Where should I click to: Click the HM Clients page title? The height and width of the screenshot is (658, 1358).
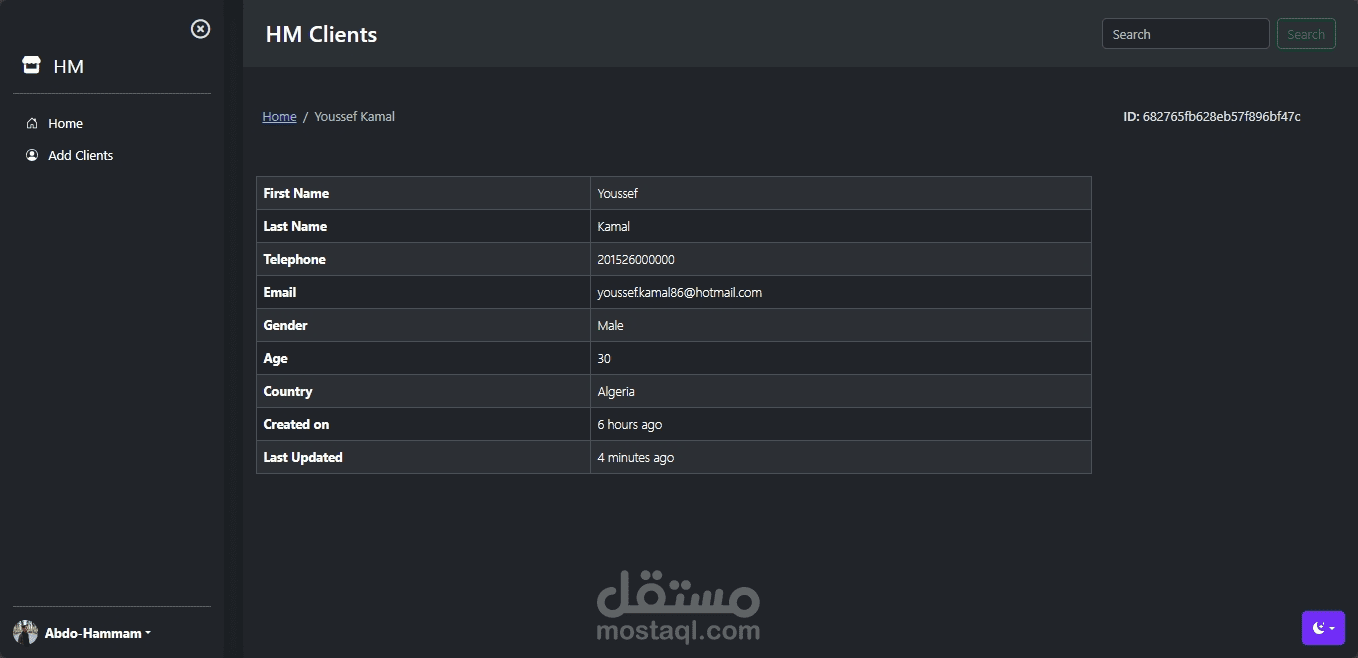[321, 34]
